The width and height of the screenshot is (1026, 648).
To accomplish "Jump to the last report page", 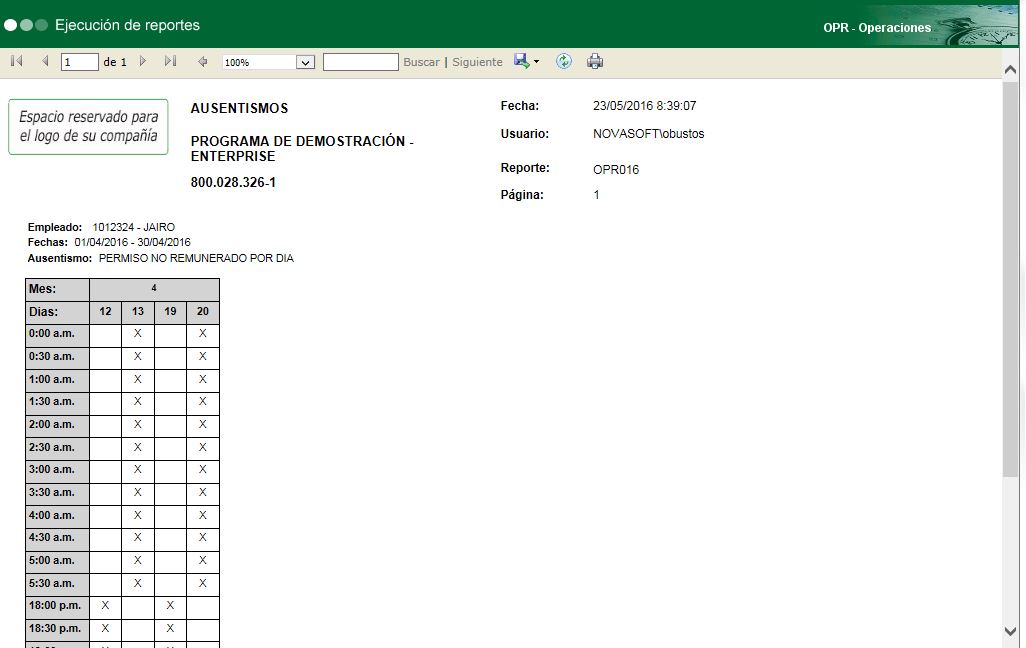I will tap(170, 62).
